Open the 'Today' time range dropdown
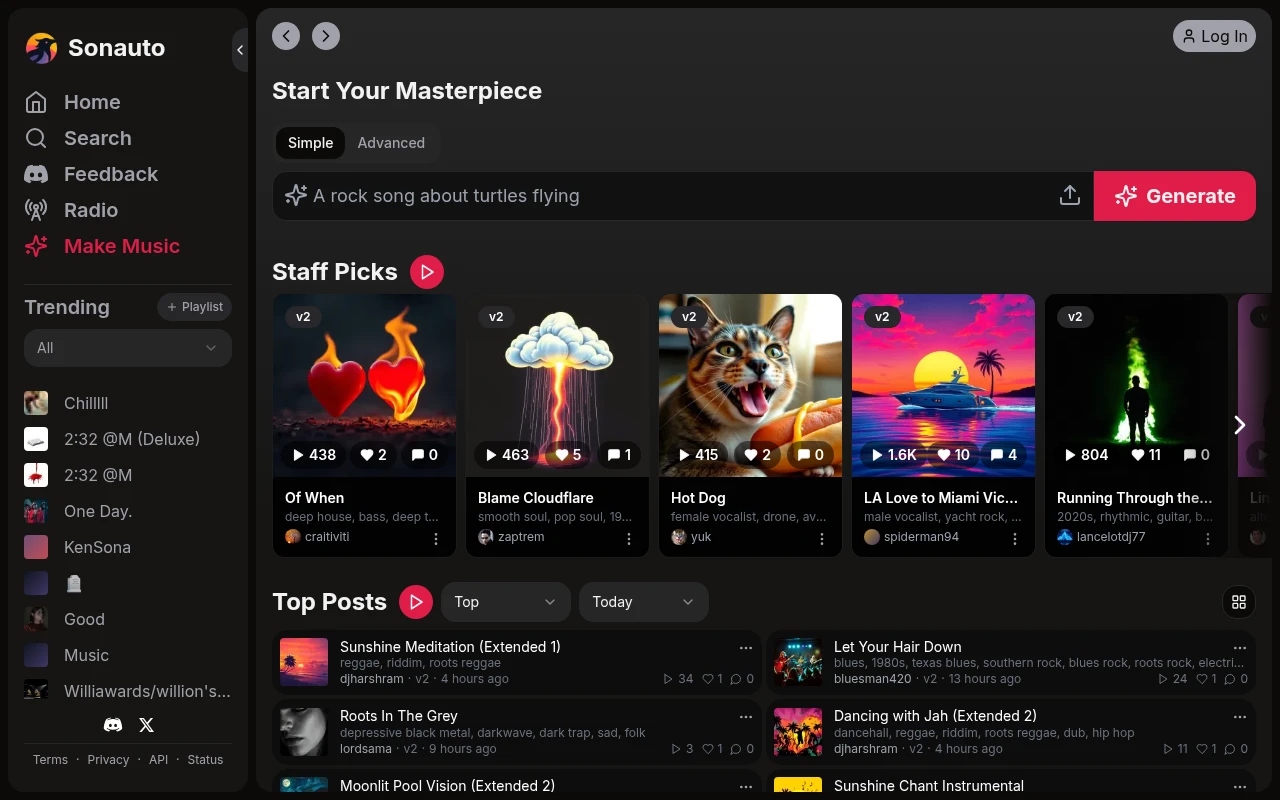Viewport: 1280px width, 800px height. [x=643, y=602]
